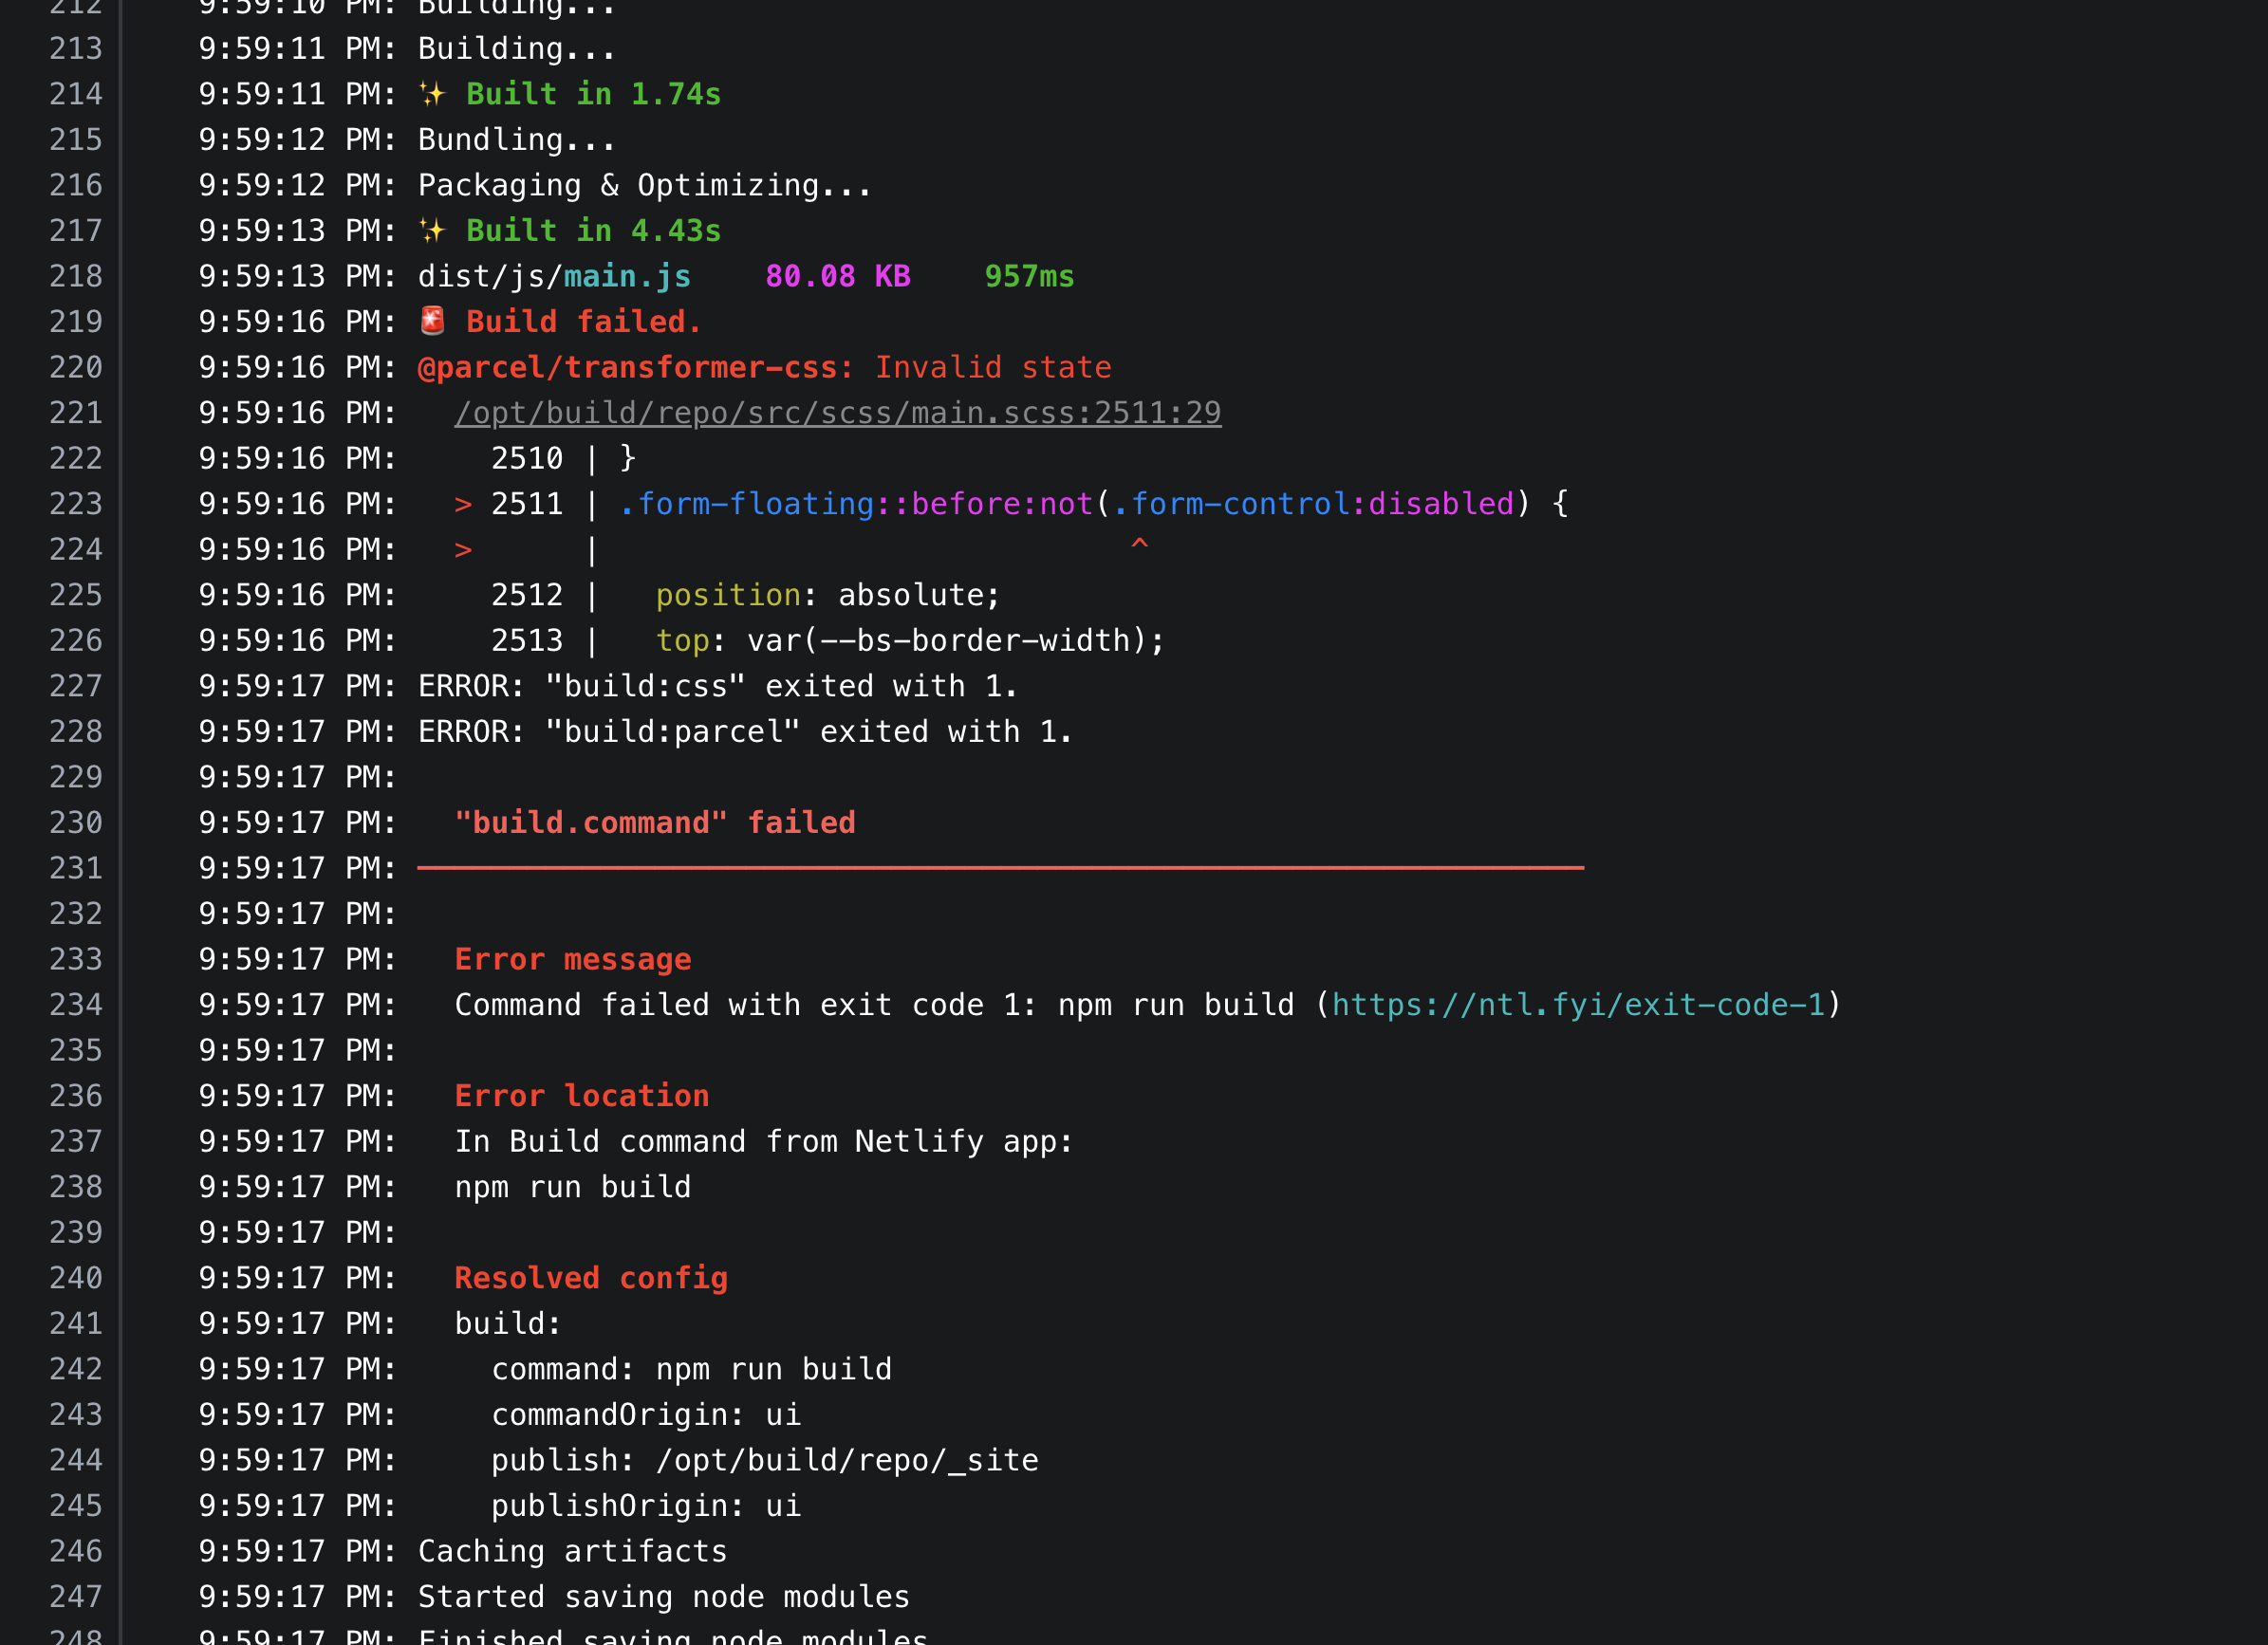Click line number 246 in the gutter
The image size is (2268, 1645).
pyautogui.click(x=76, y=1551)
